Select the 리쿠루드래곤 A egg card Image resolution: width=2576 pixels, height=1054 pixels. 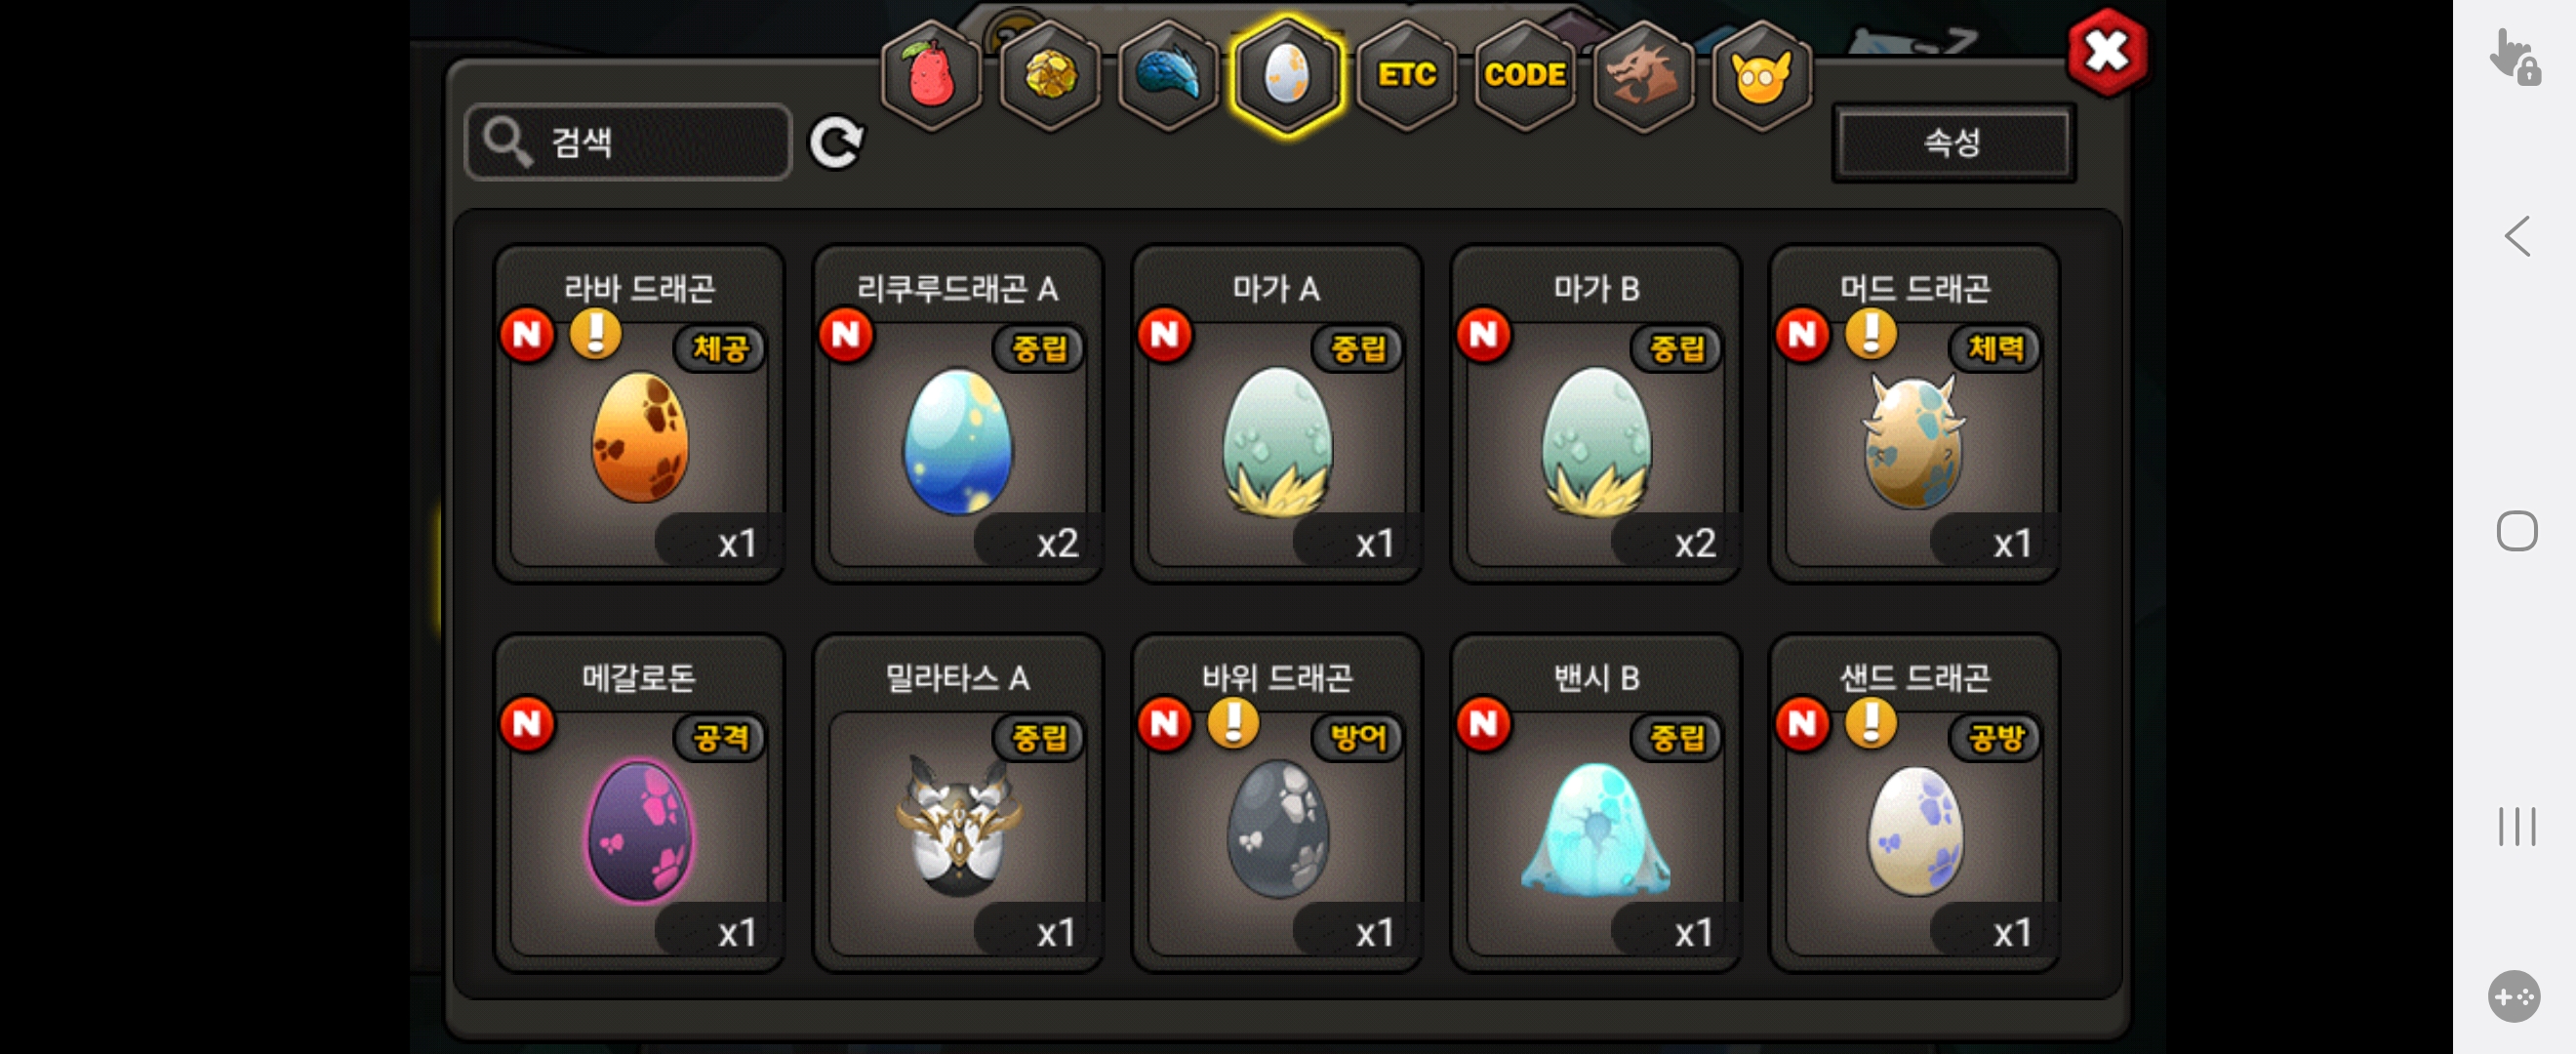958,413
